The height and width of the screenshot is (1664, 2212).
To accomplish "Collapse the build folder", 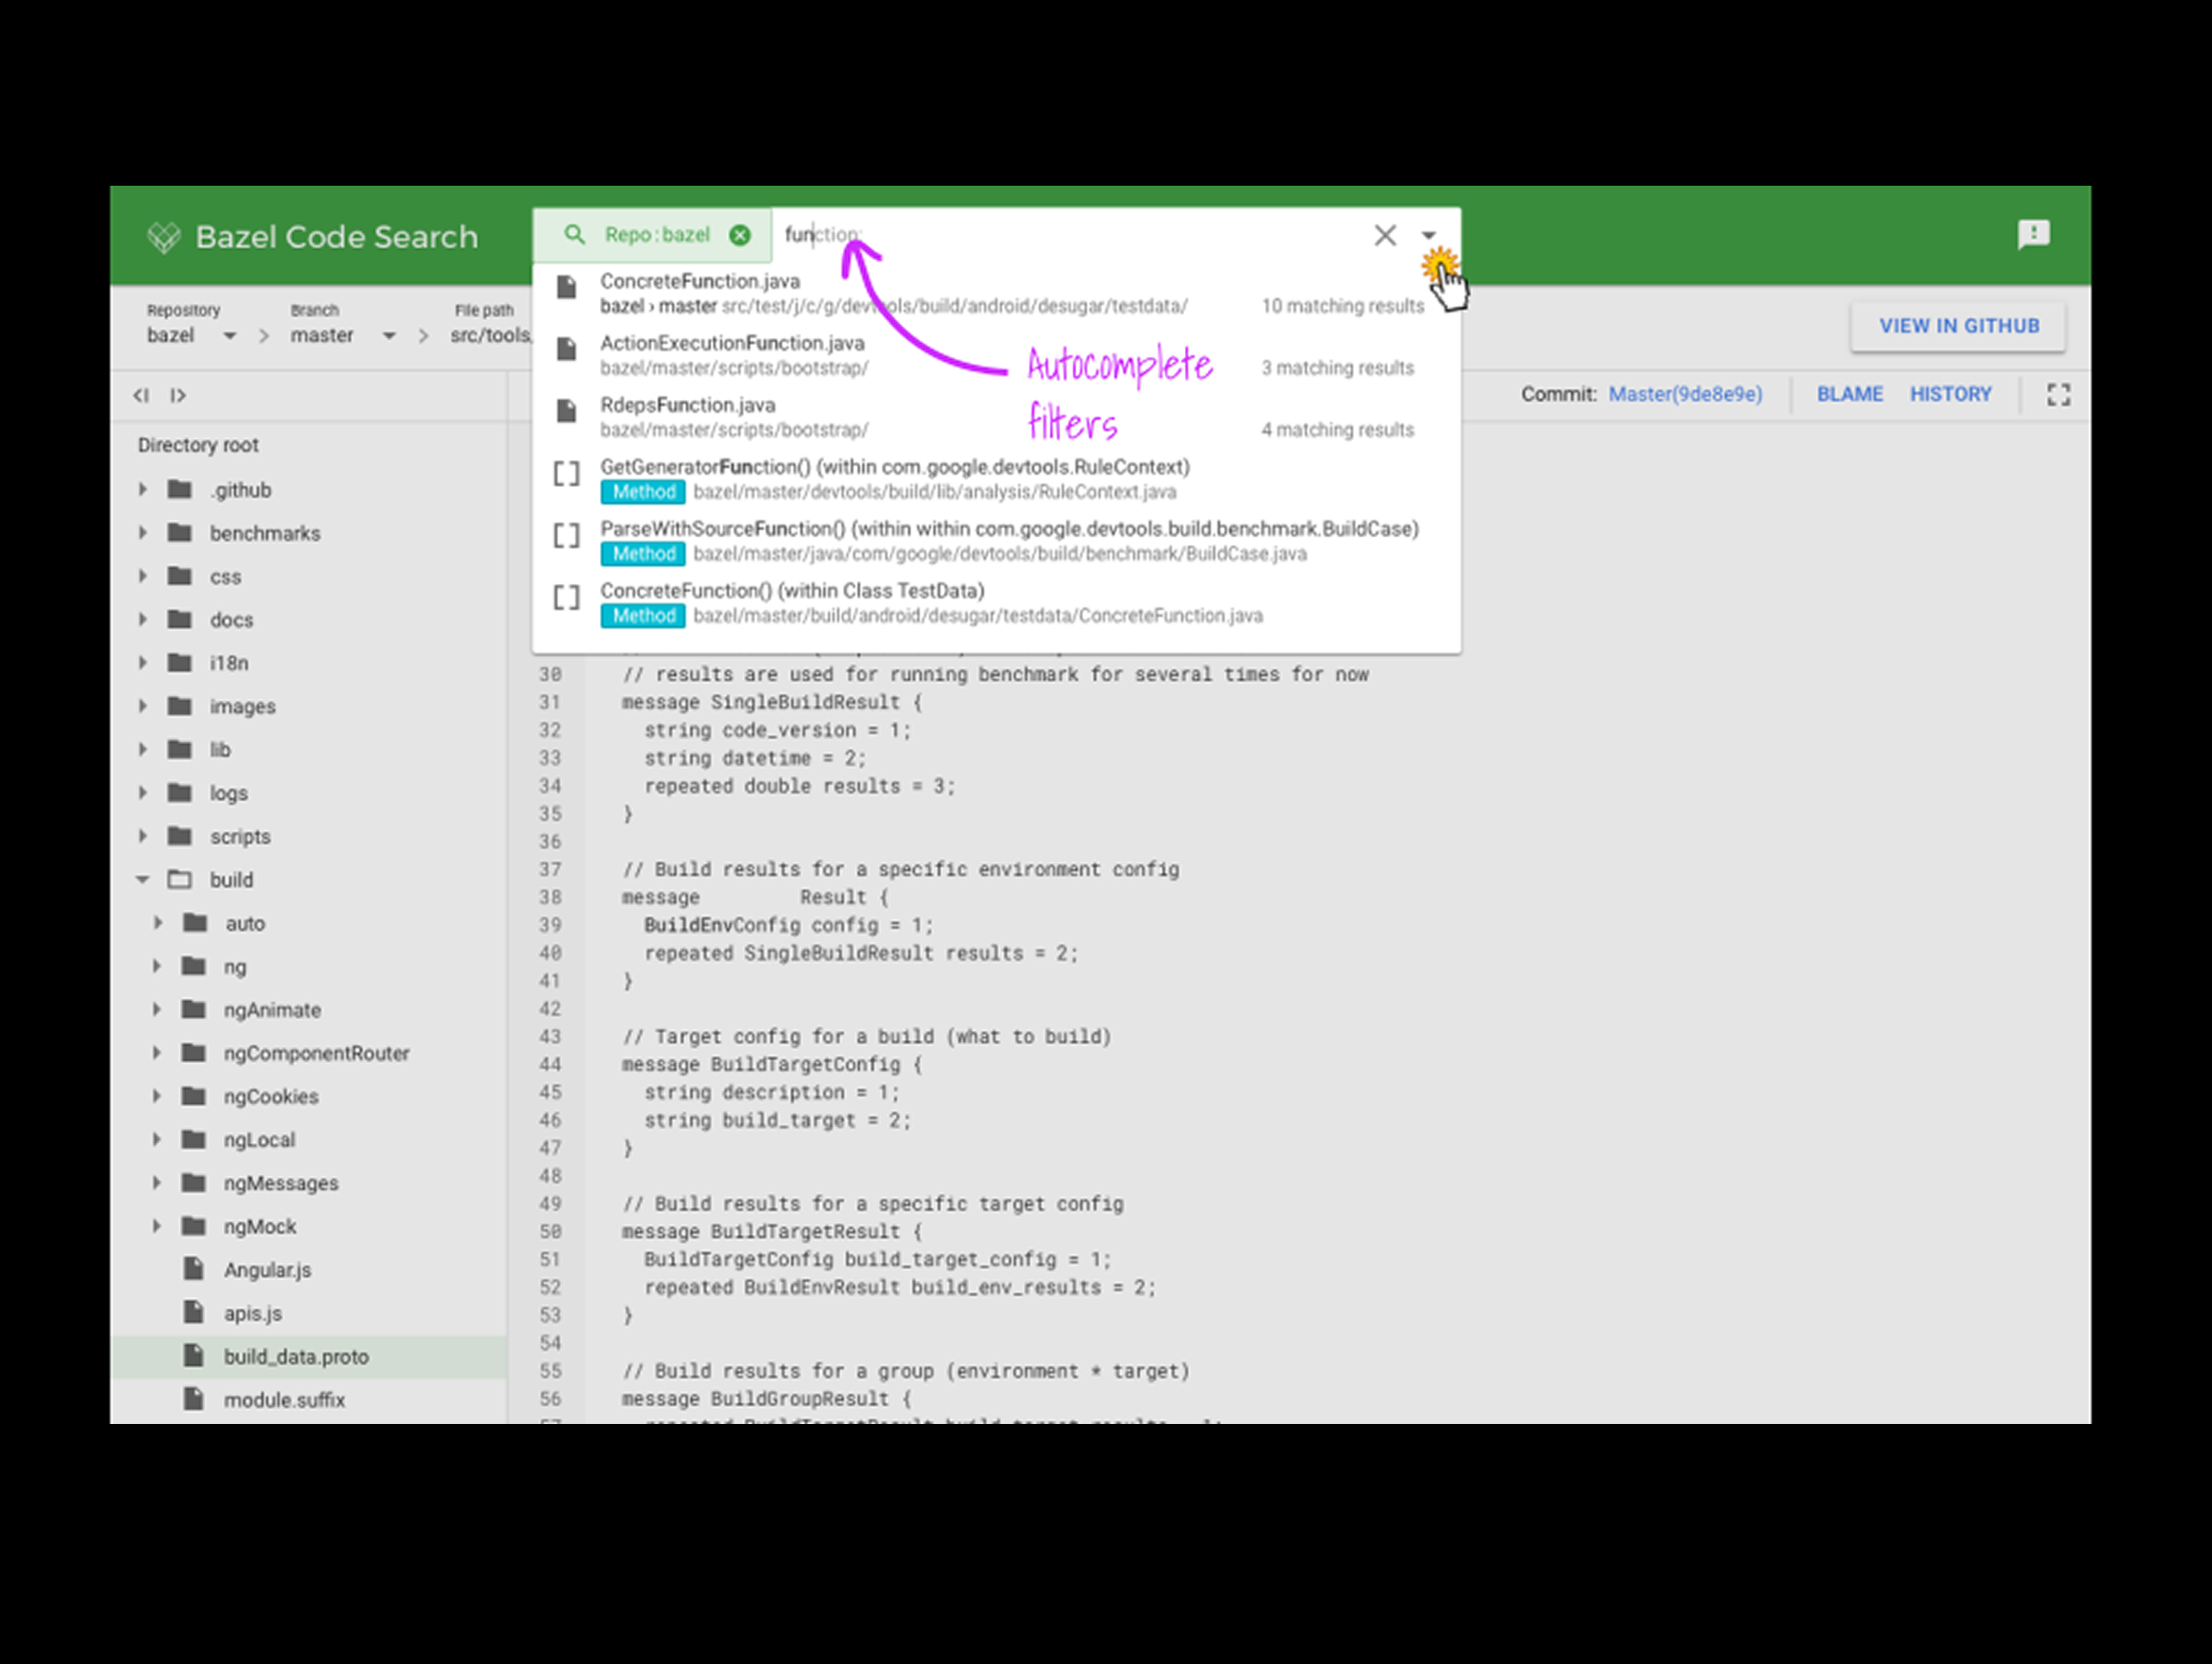I will click(143, 880).
